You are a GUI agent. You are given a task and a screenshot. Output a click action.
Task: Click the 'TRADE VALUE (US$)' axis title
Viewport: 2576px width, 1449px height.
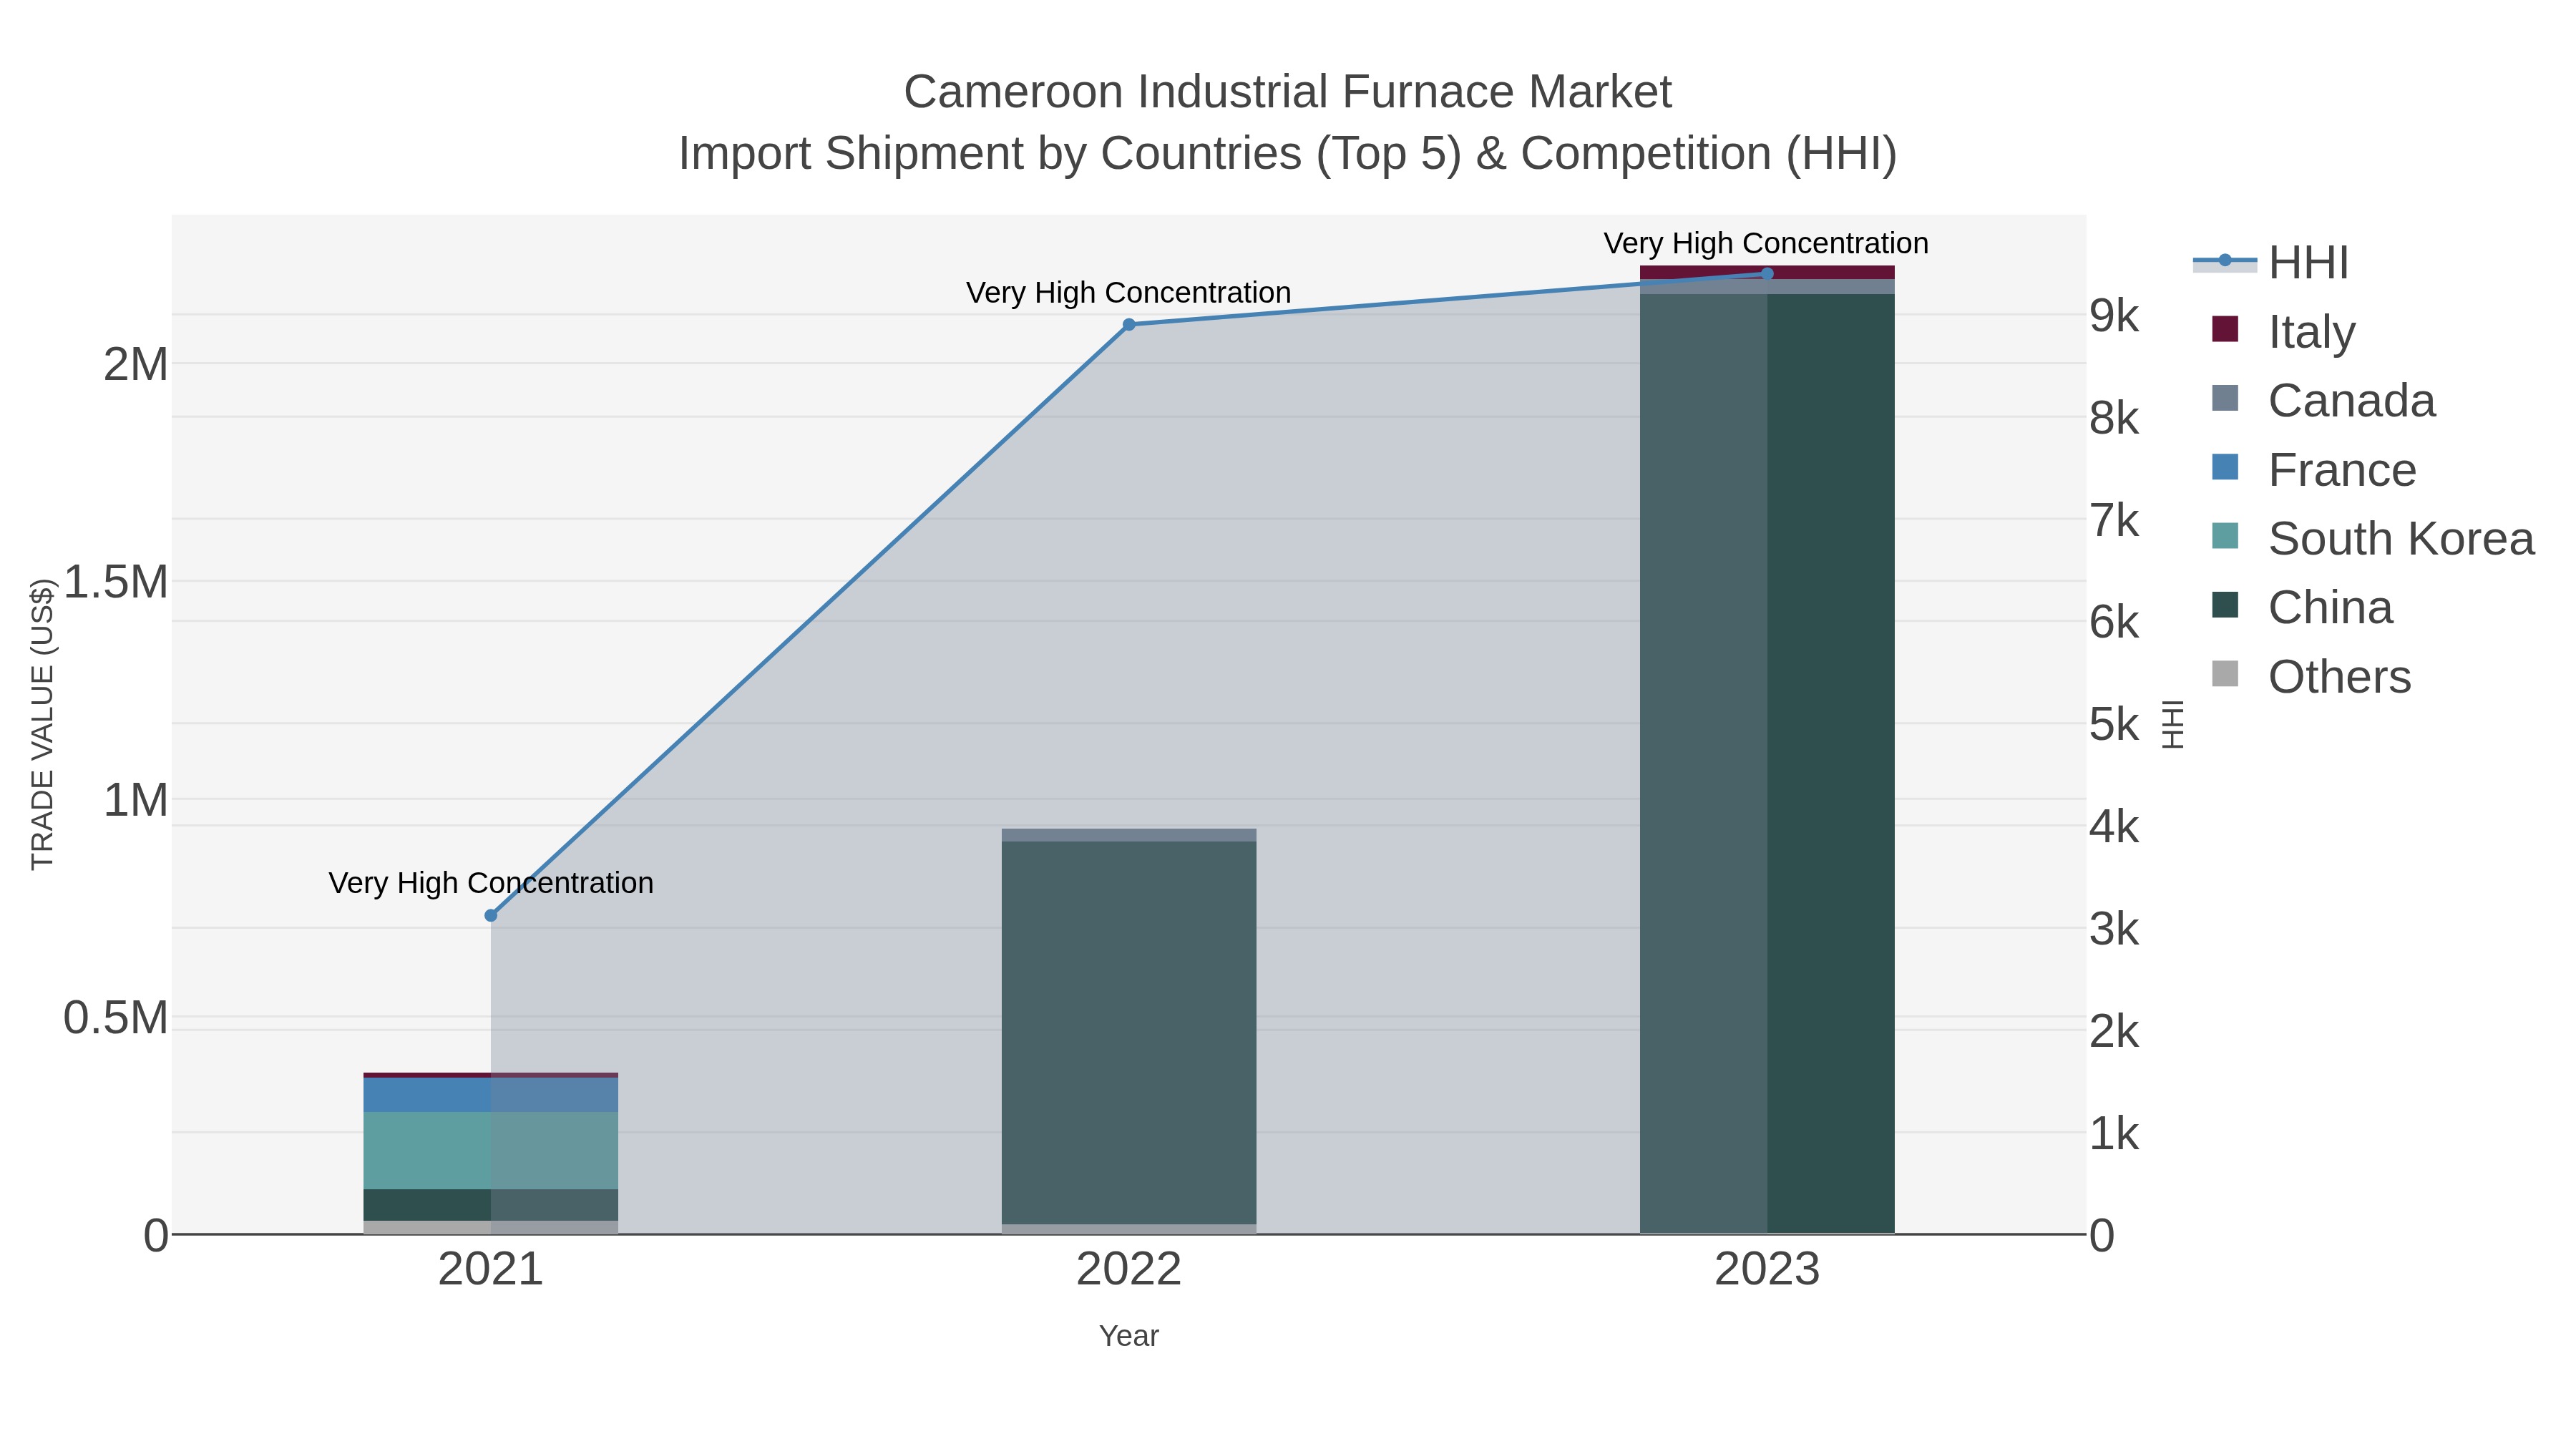[x=42, y=724]
